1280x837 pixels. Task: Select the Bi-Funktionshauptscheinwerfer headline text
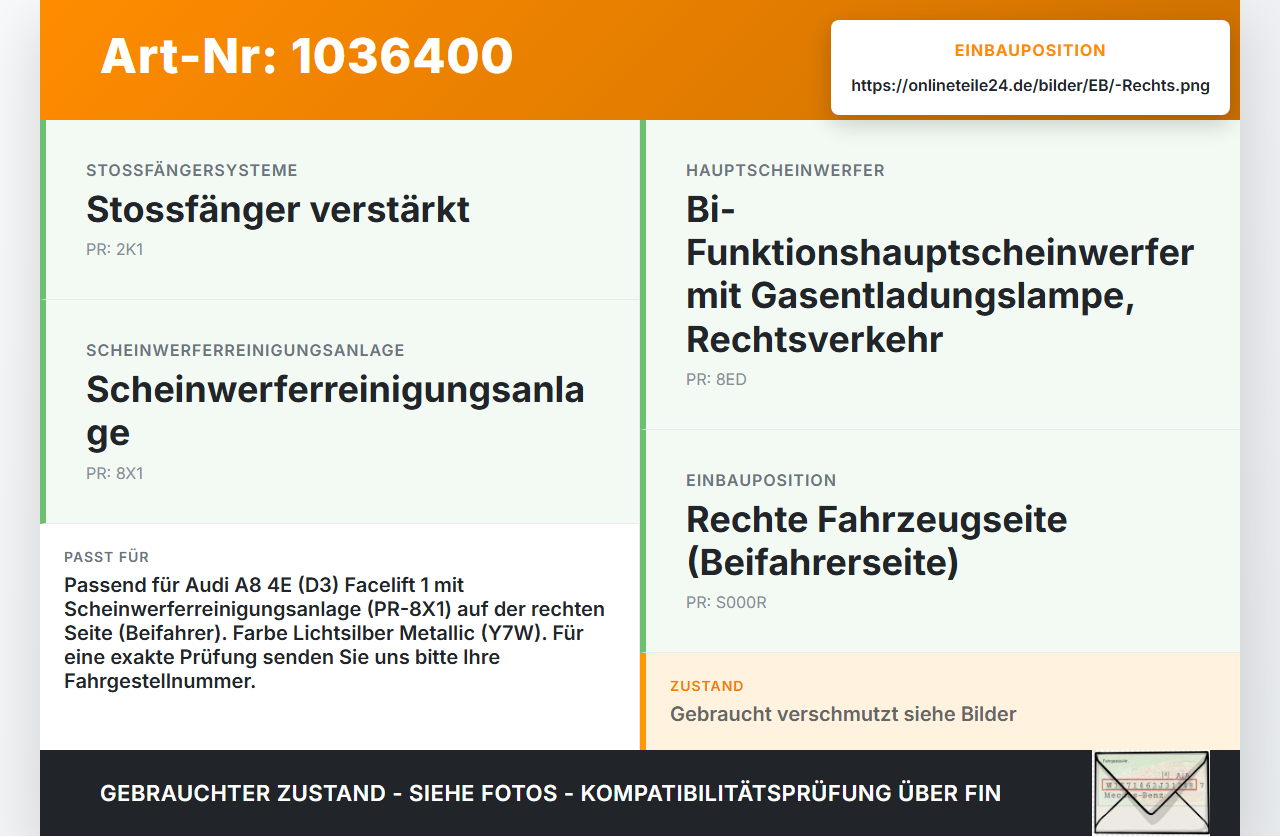(x=940, y=275)
